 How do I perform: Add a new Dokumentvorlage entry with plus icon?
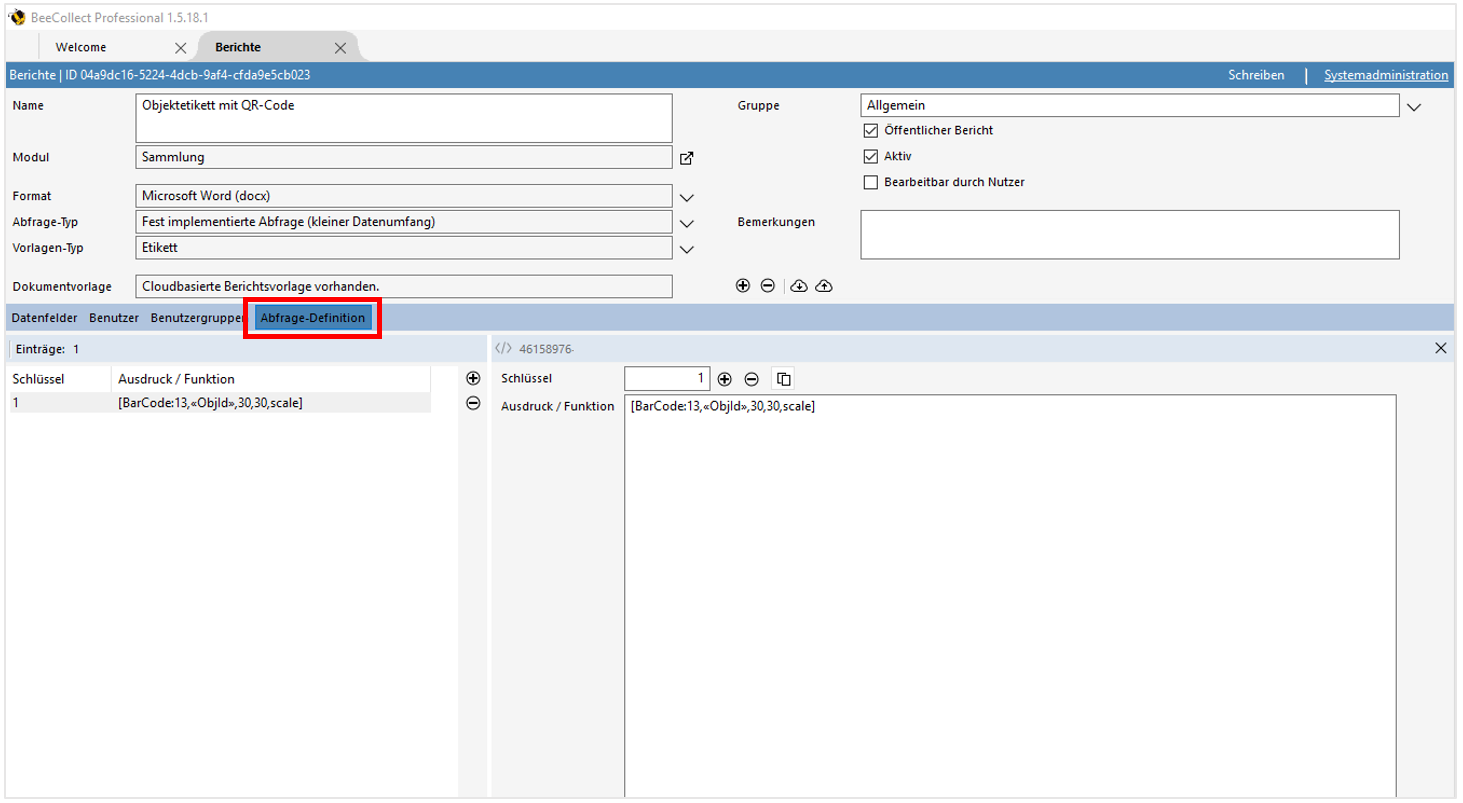click(x=743, y=285)
